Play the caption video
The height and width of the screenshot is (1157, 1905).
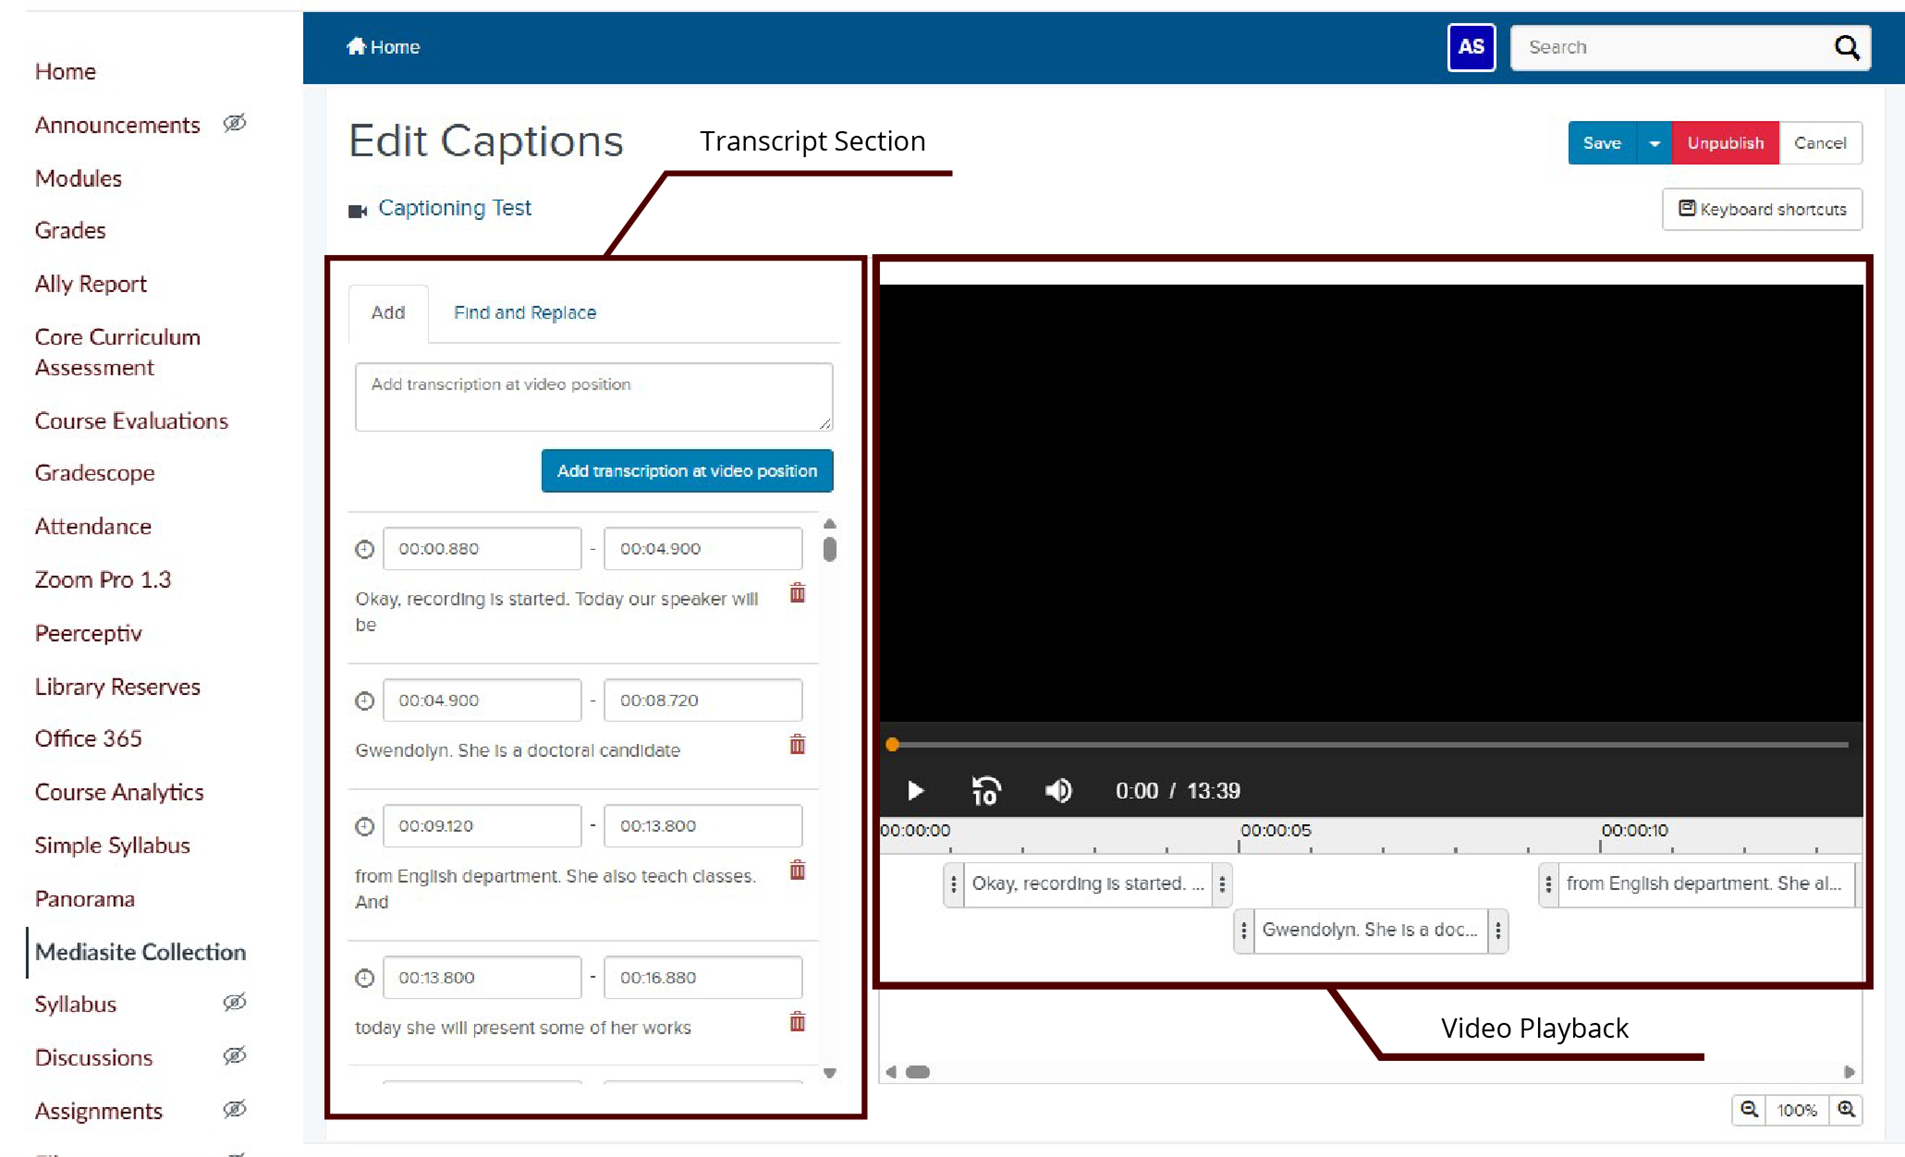pyautogui.click(x=915, y=791)
